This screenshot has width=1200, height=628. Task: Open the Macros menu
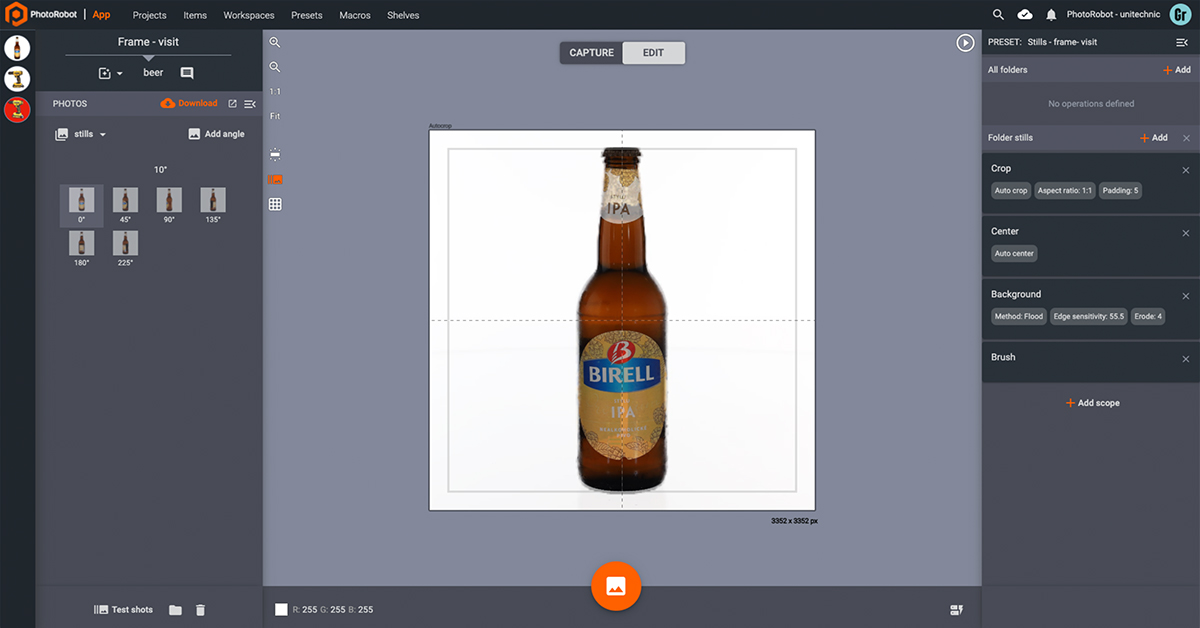pos(354,15)
